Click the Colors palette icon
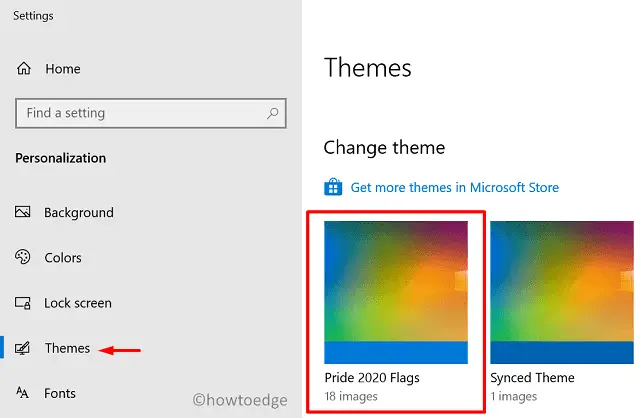640x418 pixels. [x=25, y=258]
